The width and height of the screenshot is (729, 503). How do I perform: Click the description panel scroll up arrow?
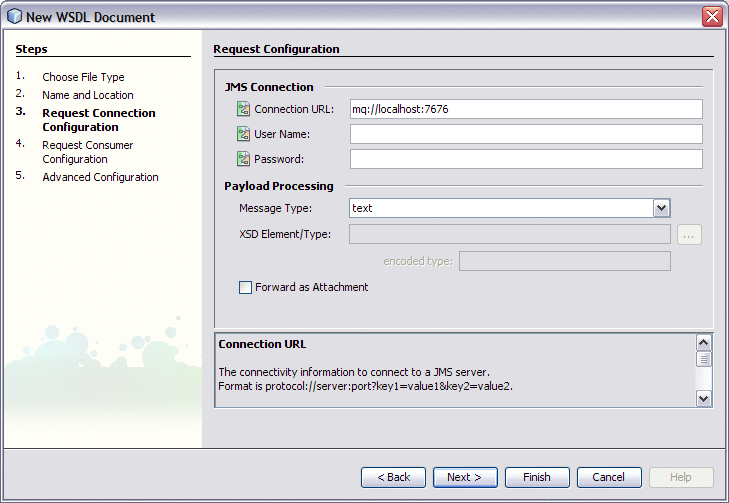click(x=703, y=343)
